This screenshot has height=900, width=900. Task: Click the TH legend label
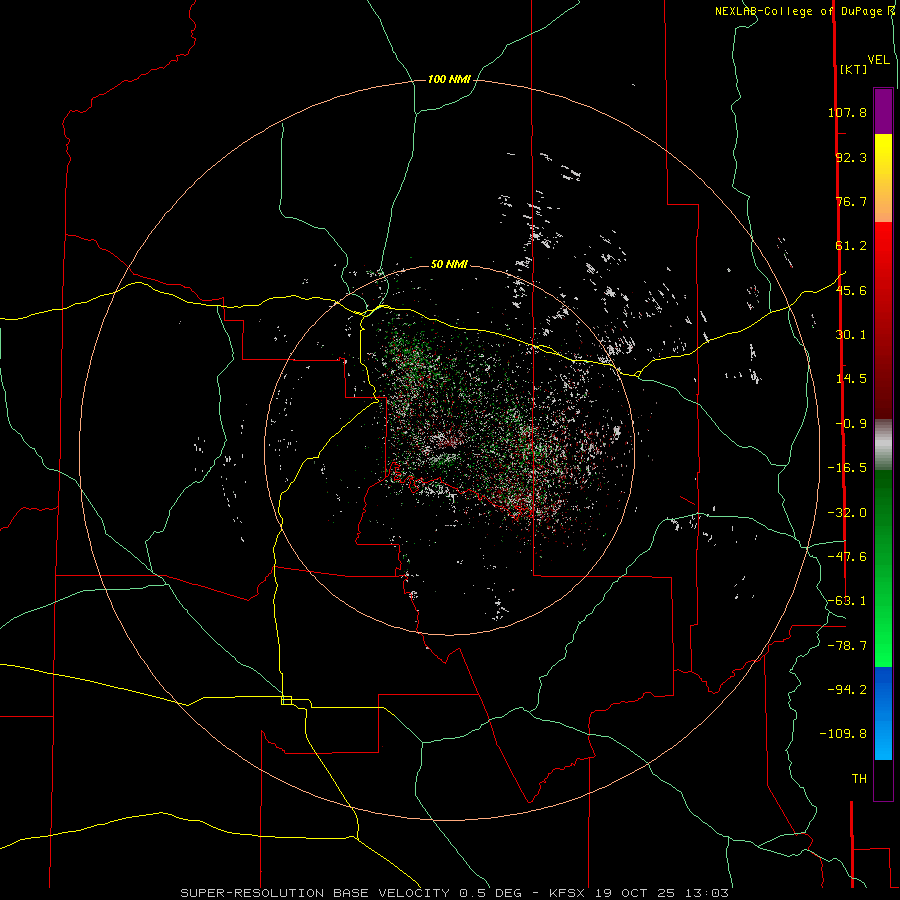(859, 779)
